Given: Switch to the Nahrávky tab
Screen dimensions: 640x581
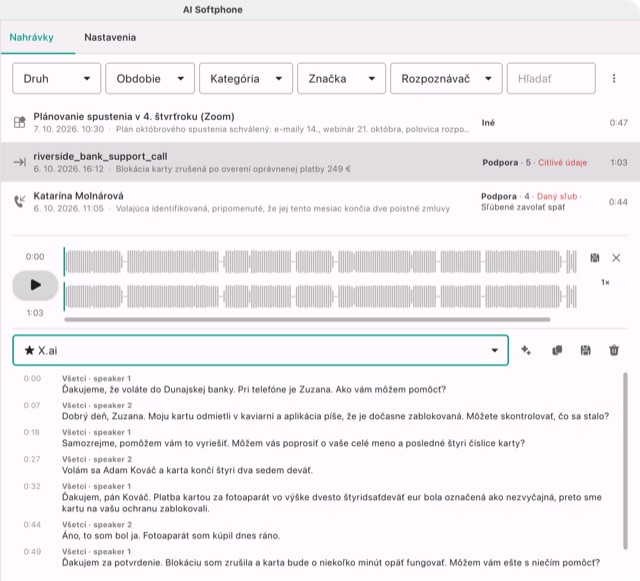Looking at the screenshot, I should pos(31,38).
